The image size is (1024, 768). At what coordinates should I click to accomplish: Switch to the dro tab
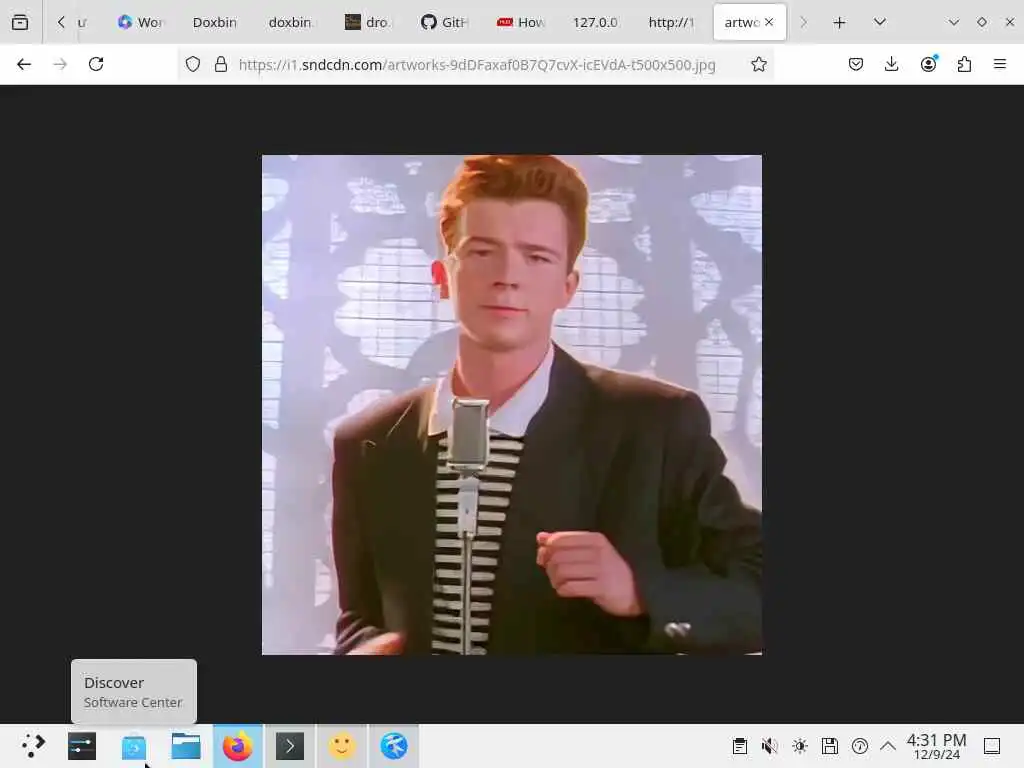point(367,22)
